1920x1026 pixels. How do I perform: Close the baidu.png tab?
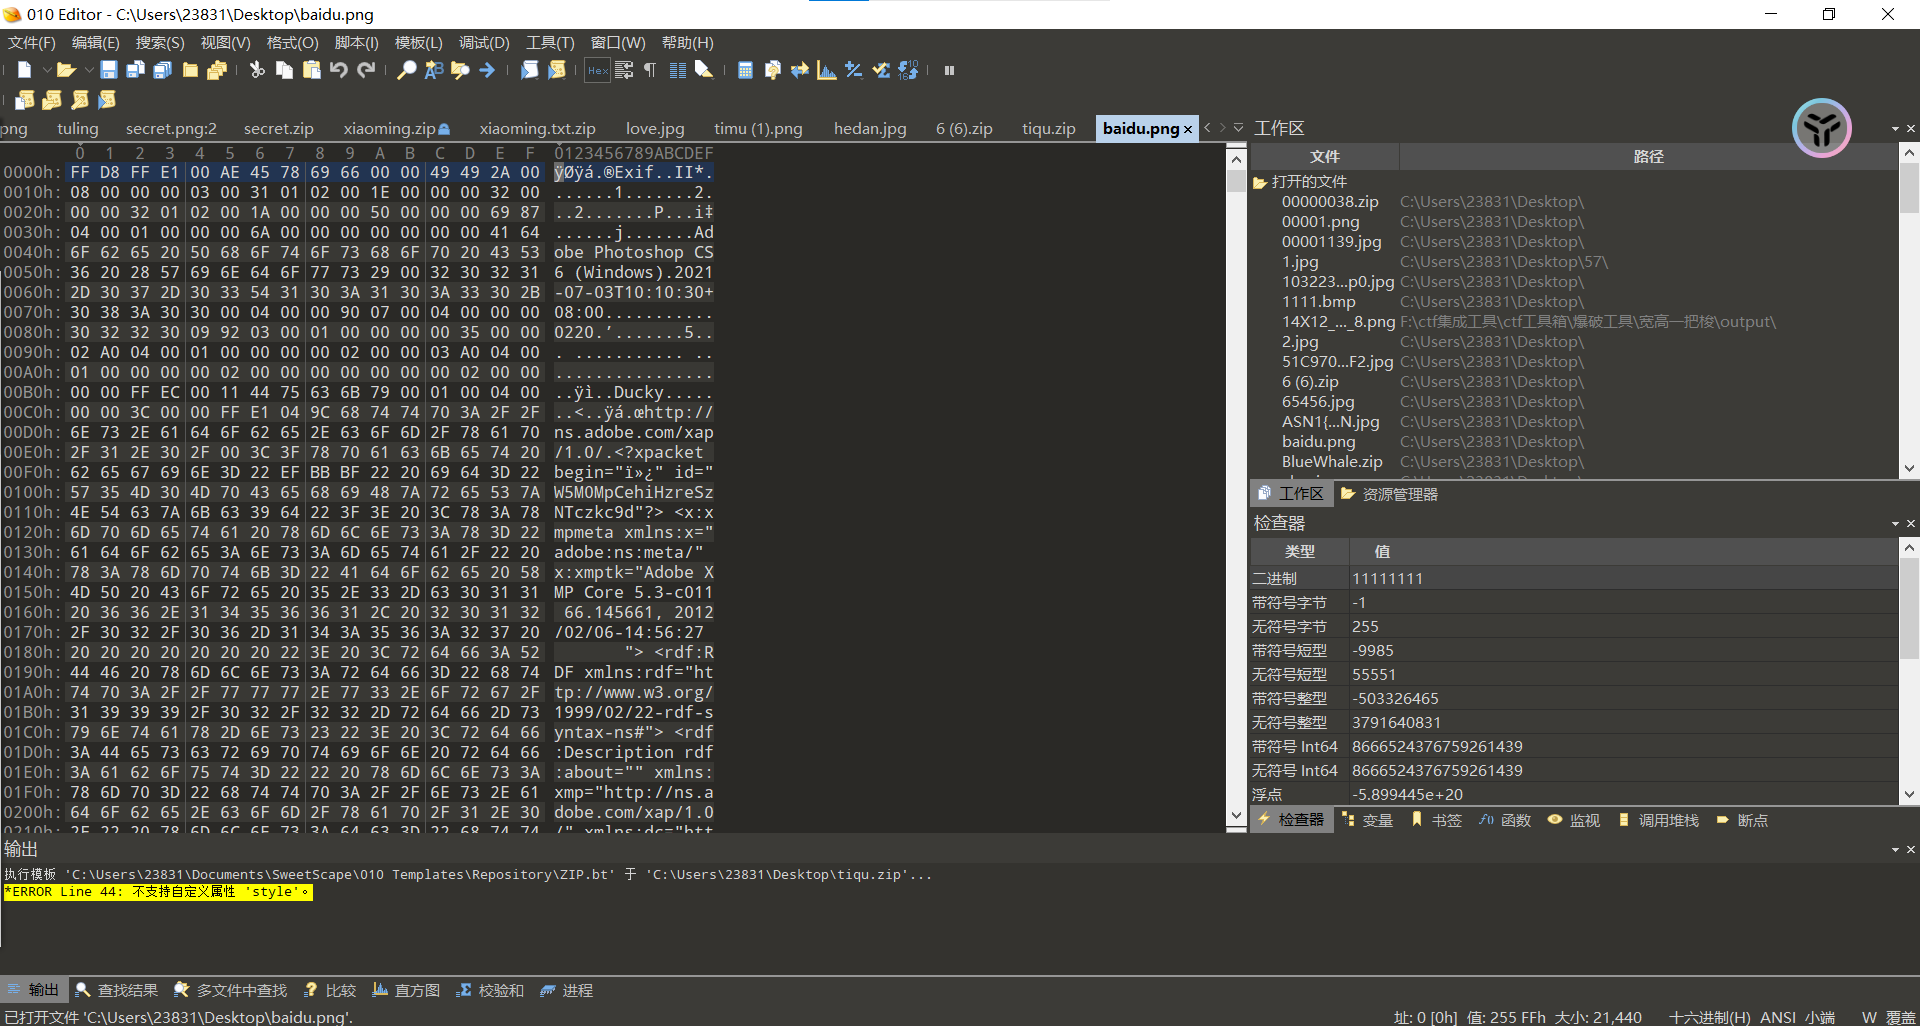[1188, 129]
